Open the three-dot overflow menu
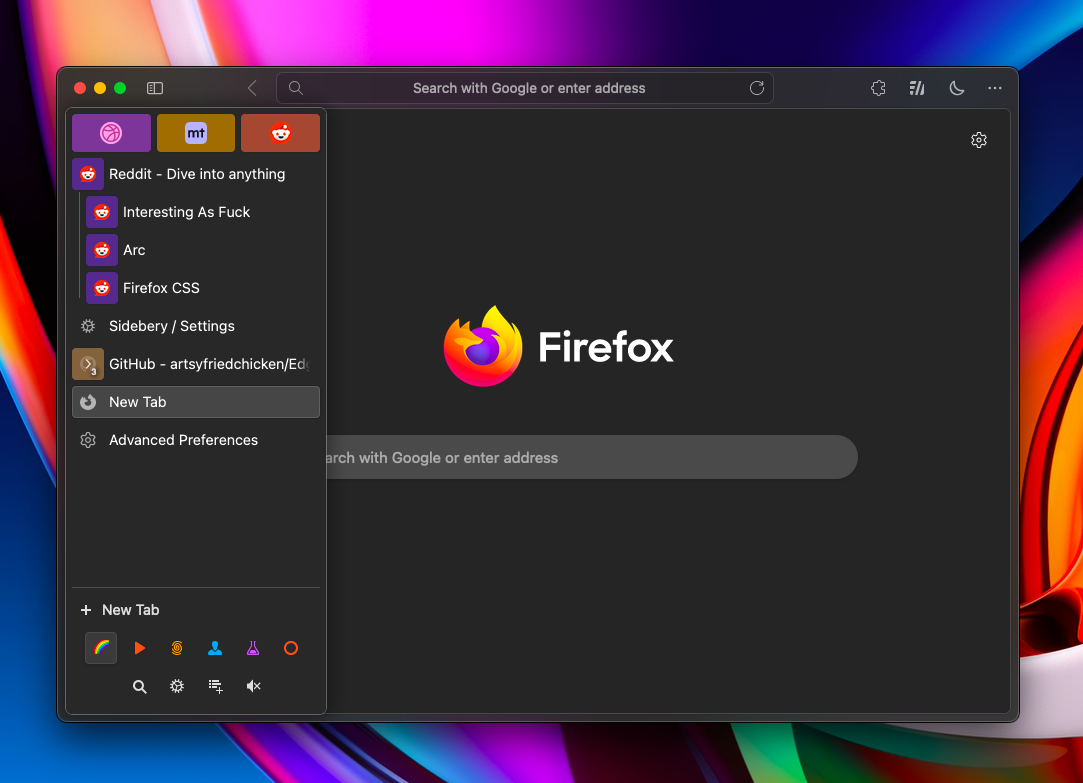This screenshot has width=1083, height=783. click(x=995, y=88)
